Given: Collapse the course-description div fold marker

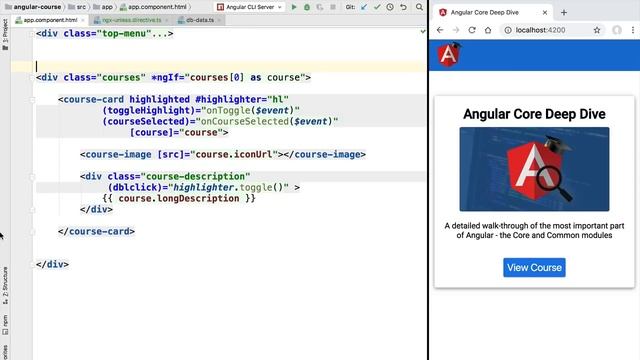Looking at the screenshot, I should click(x=32, y=177).
